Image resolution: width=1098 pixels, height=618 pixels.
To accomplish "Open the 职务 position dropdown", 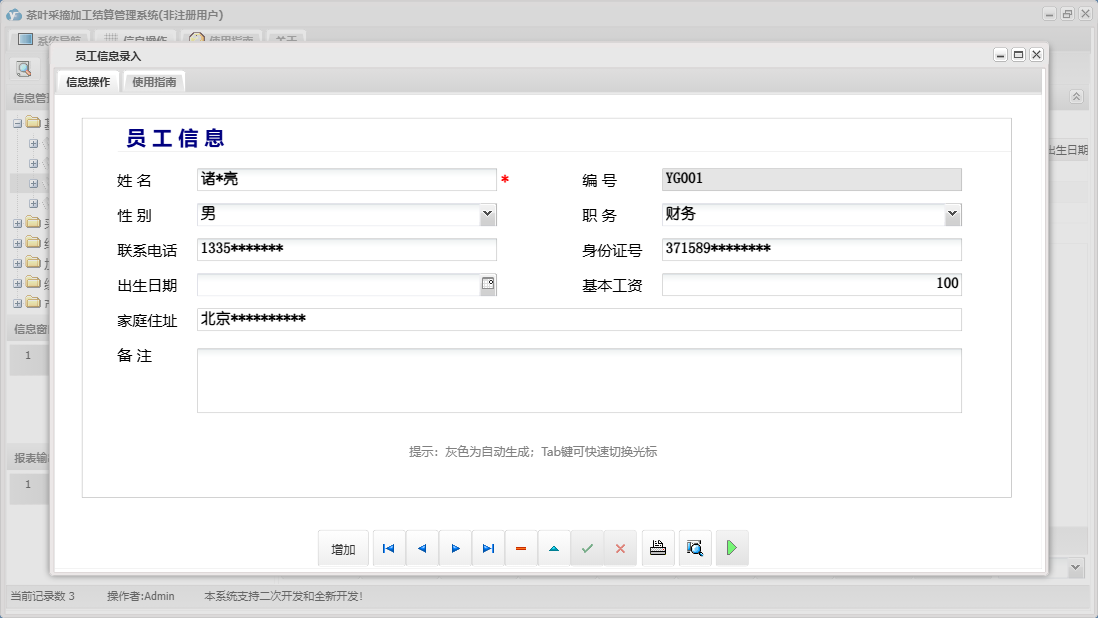I will coord(951,214).
